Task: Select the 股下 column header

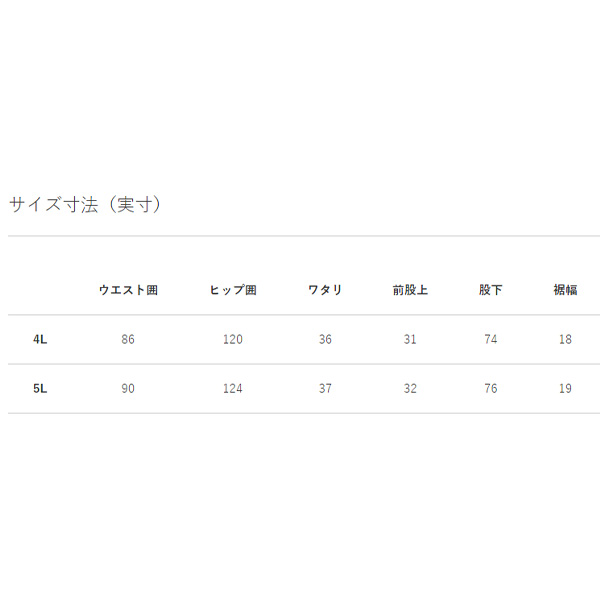Action: pos(490,290)
